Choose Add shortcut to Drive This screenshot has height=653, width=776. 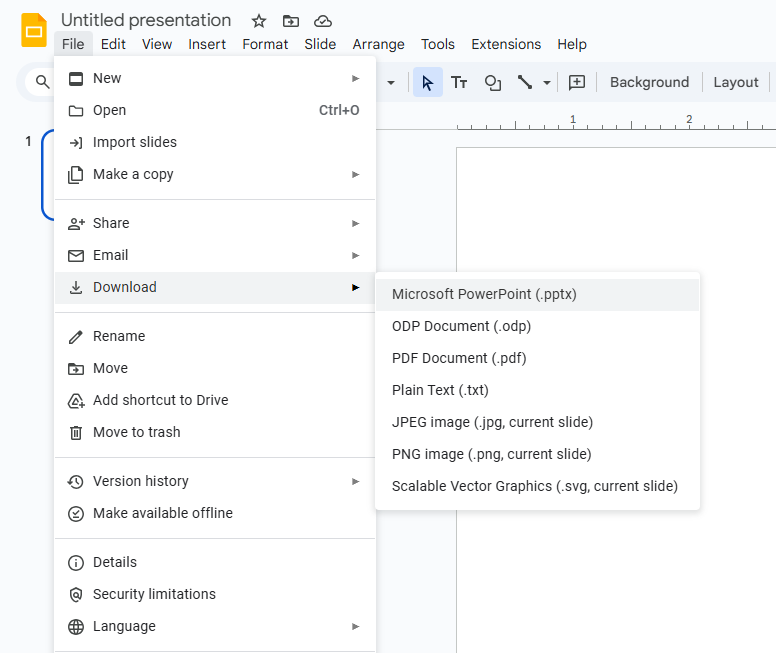pyautogui.click(x=215, y=400)
